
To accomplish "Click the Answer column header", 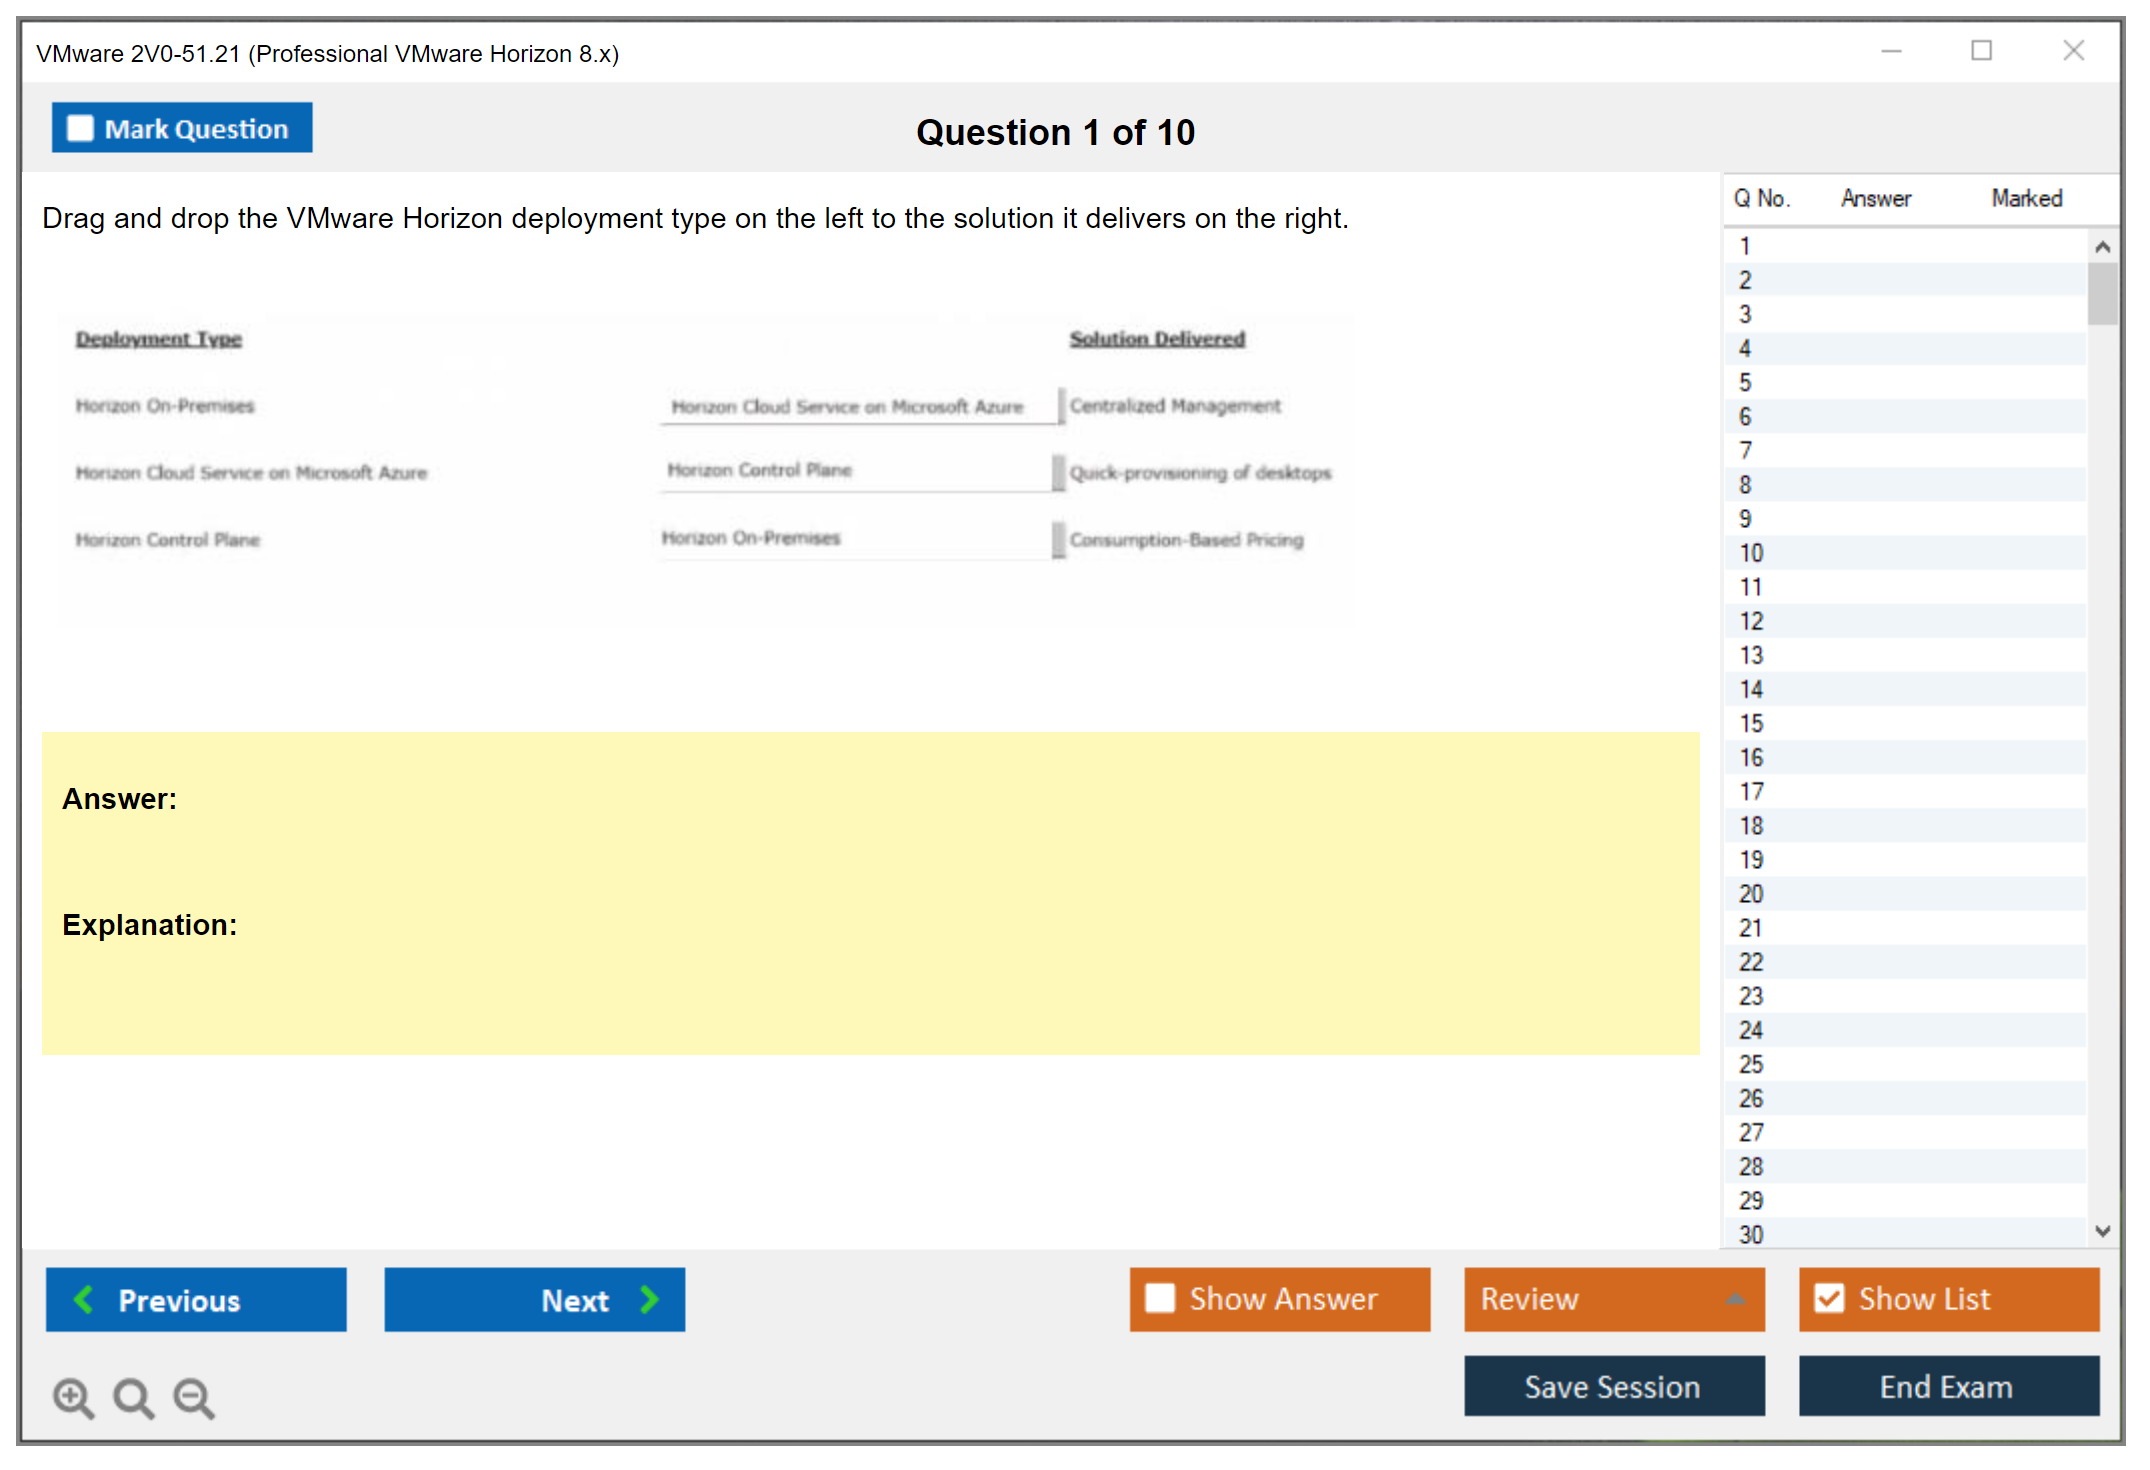I will (x=1875, y=198).
